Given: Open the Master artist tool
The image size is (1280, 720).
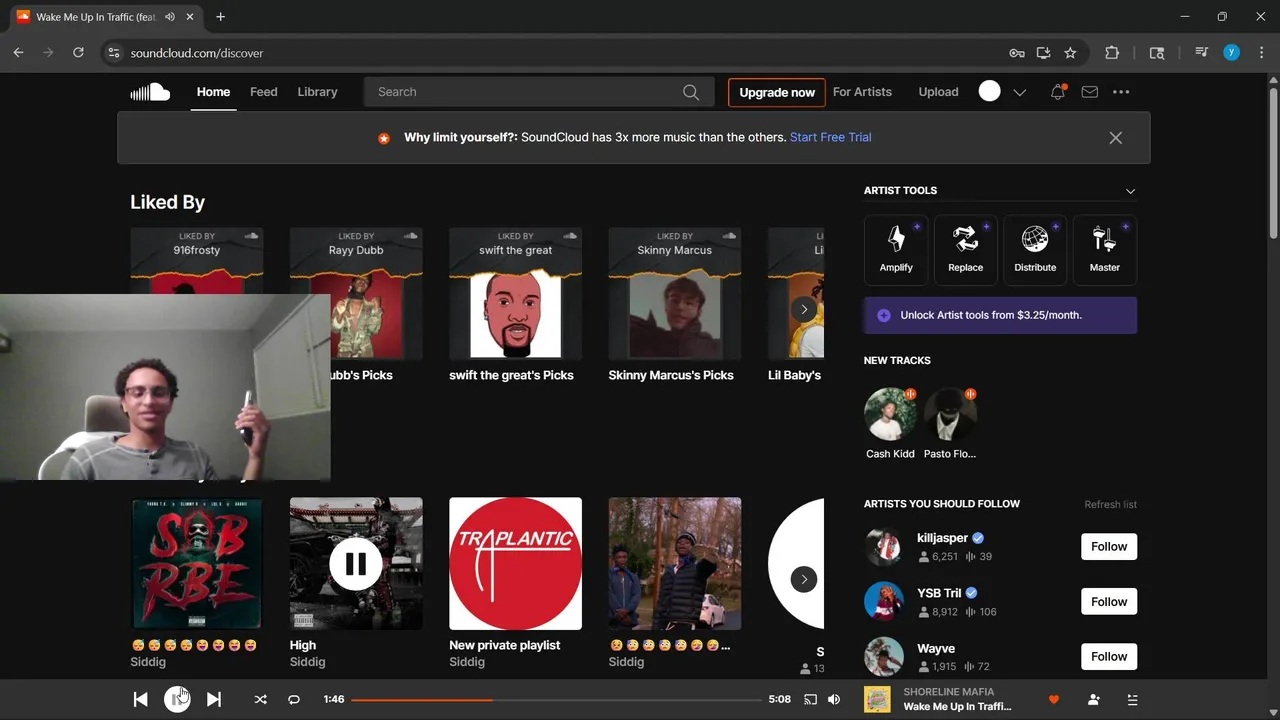Looking at the screenshot, I should click(x=1104, y=248).
